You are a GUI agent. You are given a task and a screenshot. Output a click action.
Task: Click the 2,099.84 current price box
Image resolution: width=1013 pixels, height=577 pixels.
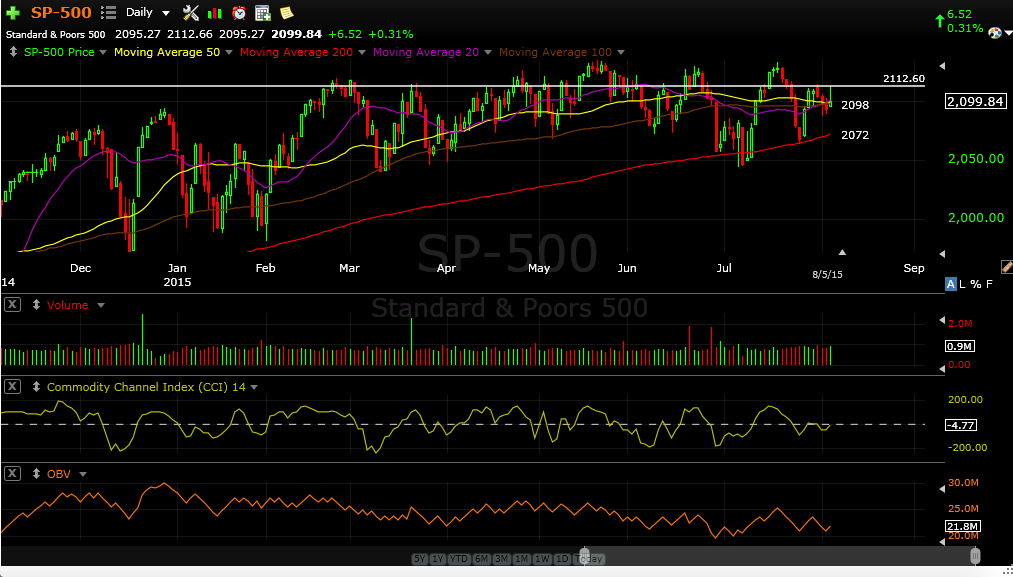pyautogui.click(x=975, y=101)
